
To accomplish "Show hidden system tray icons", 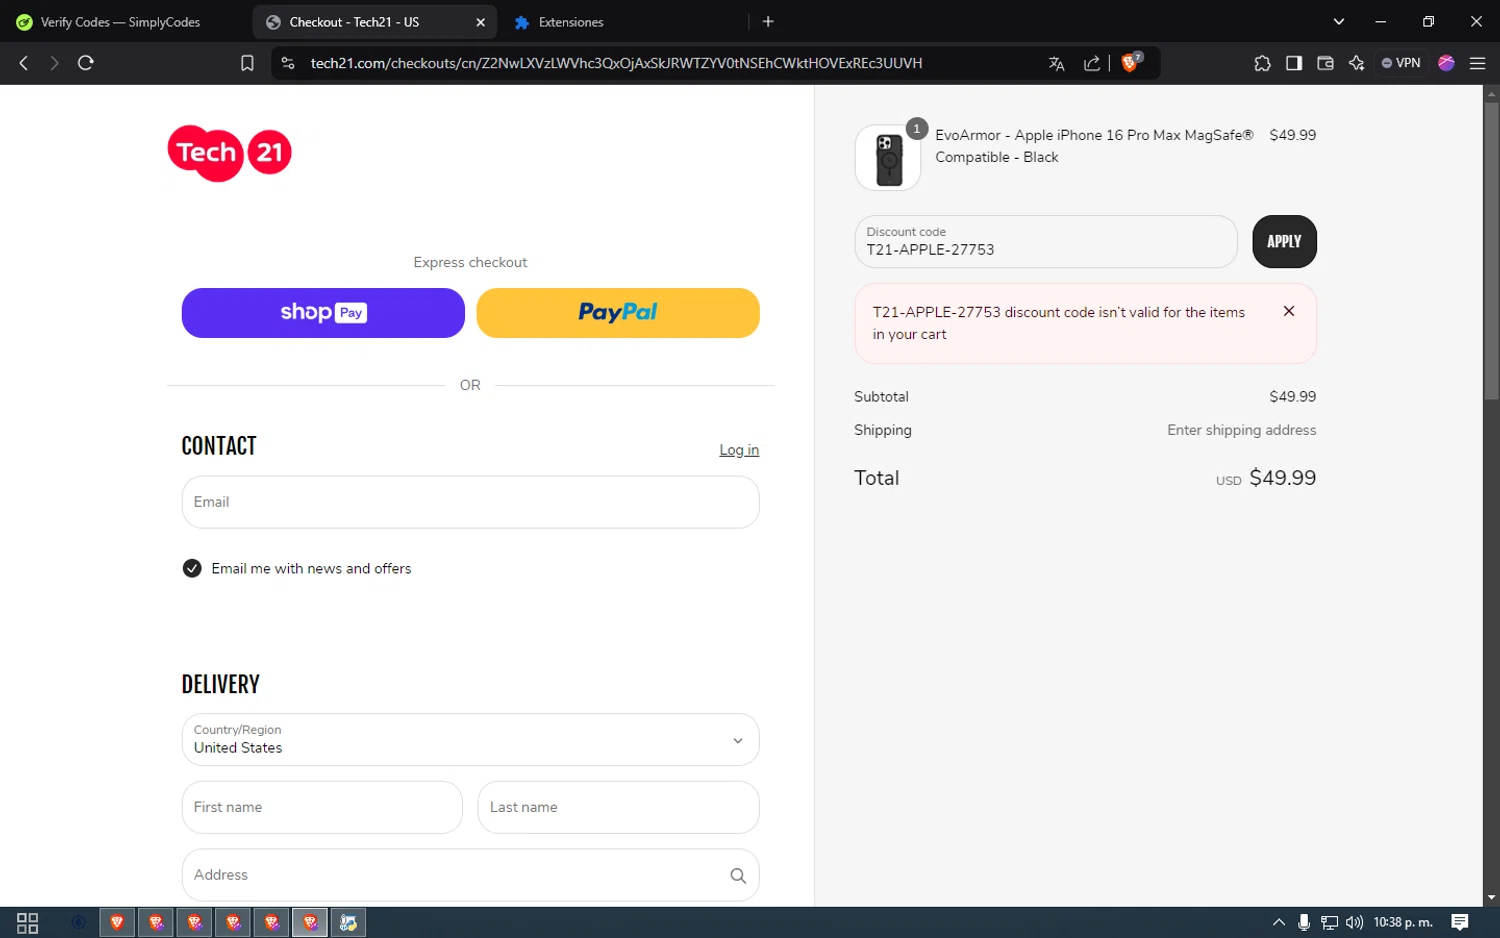I will pos(1278,922).
